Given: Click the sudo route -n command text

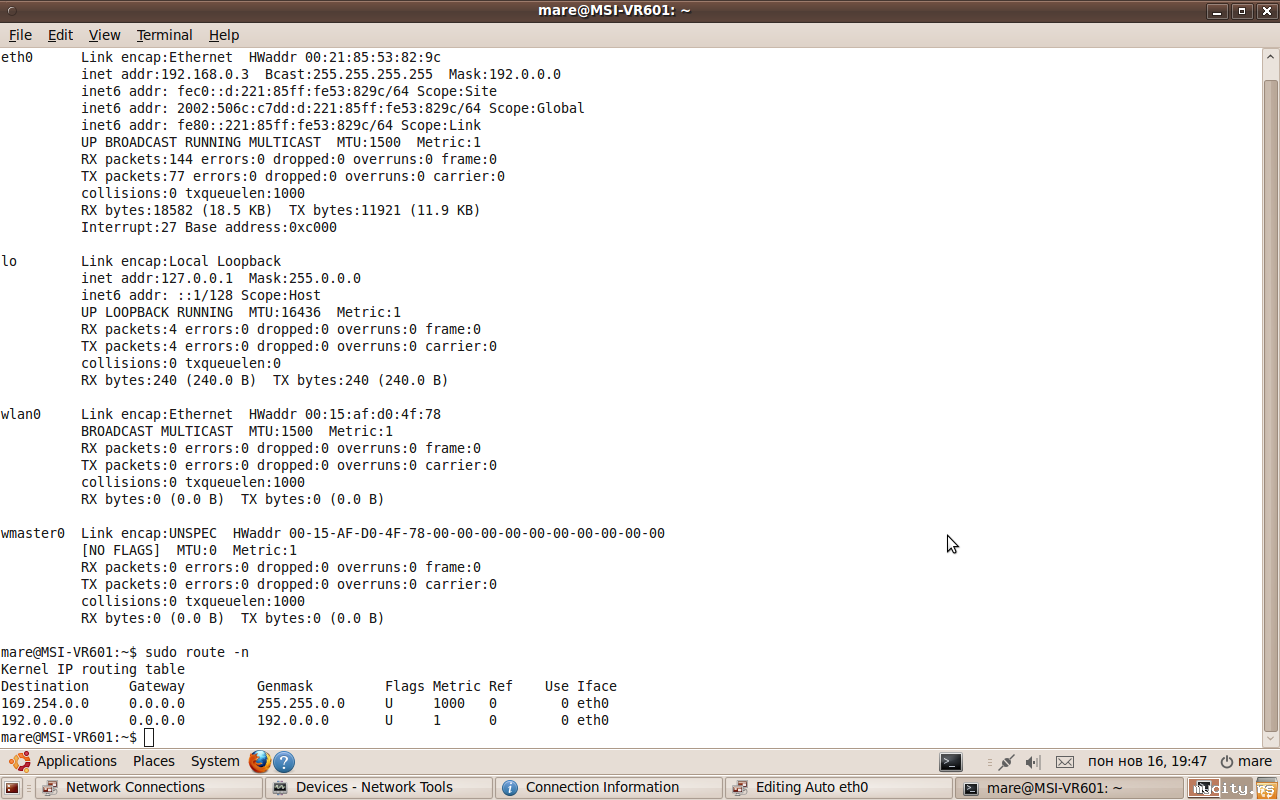Looking at the screenshot, I should 197,652.
